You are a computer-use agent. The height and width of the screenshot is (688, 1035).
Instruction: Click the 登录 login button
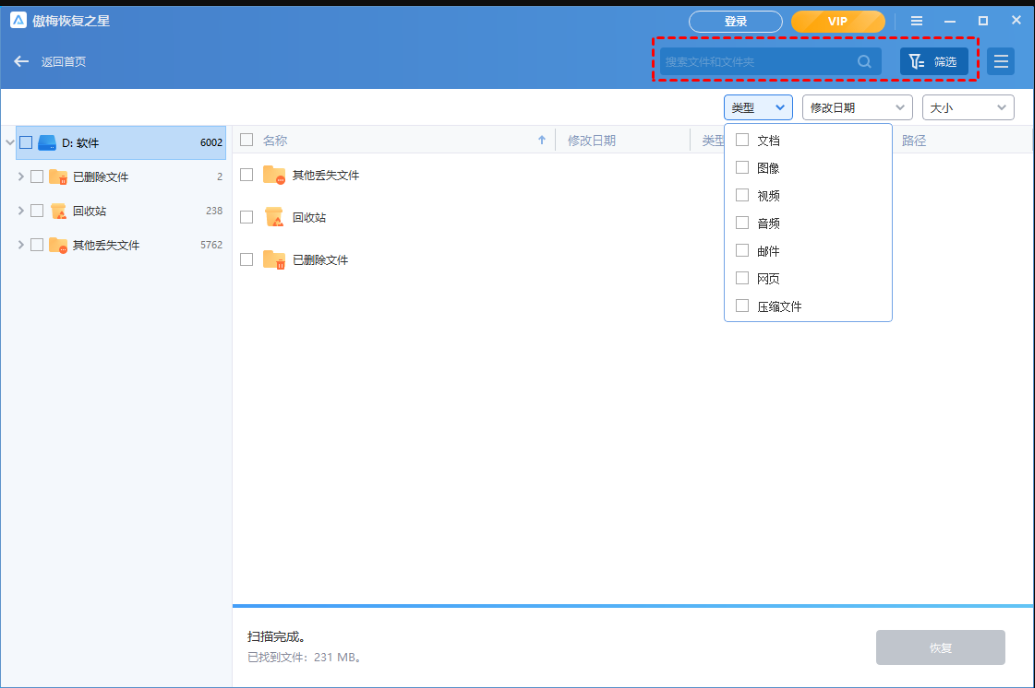(735, 22)
